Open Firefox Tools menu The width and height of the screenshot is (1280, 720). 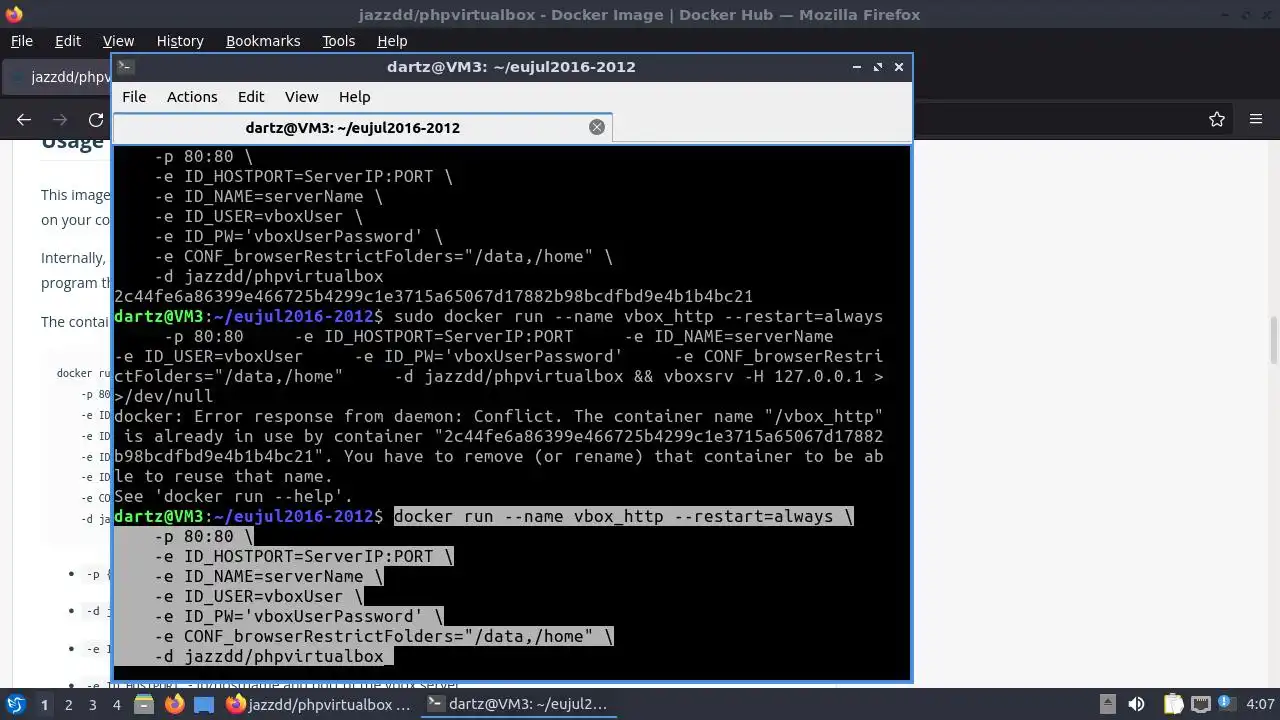coord(338,41)
